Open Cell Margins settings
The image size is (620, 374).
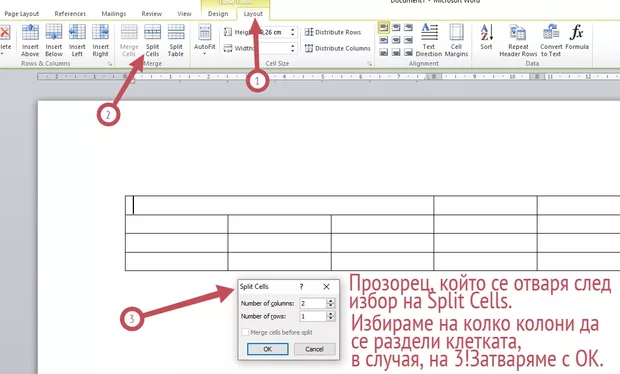[x=456, y=40]
